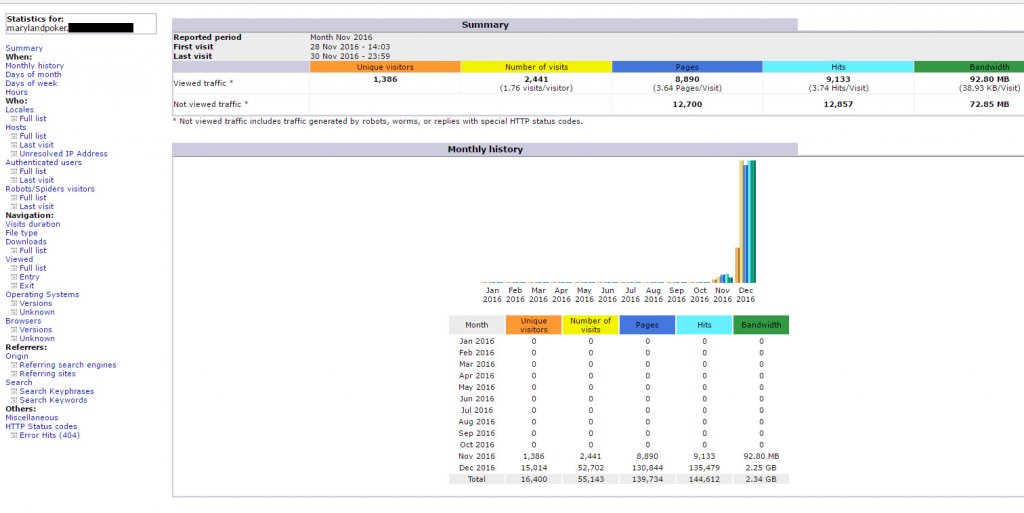Select the 139,734 total pages cell
Screen dimensions: 1024x513
[647, 479]
